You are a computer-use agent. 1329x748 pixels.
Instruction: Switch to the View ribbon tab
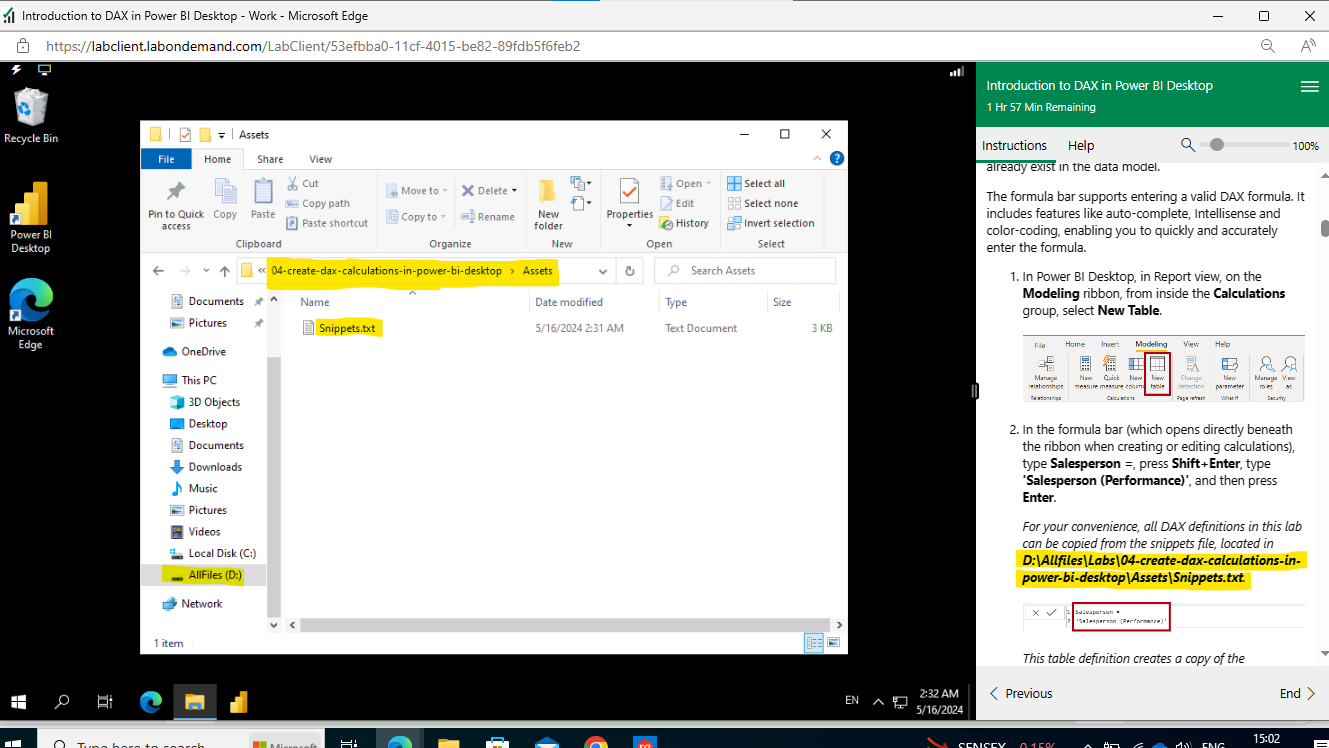pyautogui.click(x=320, y=158)
